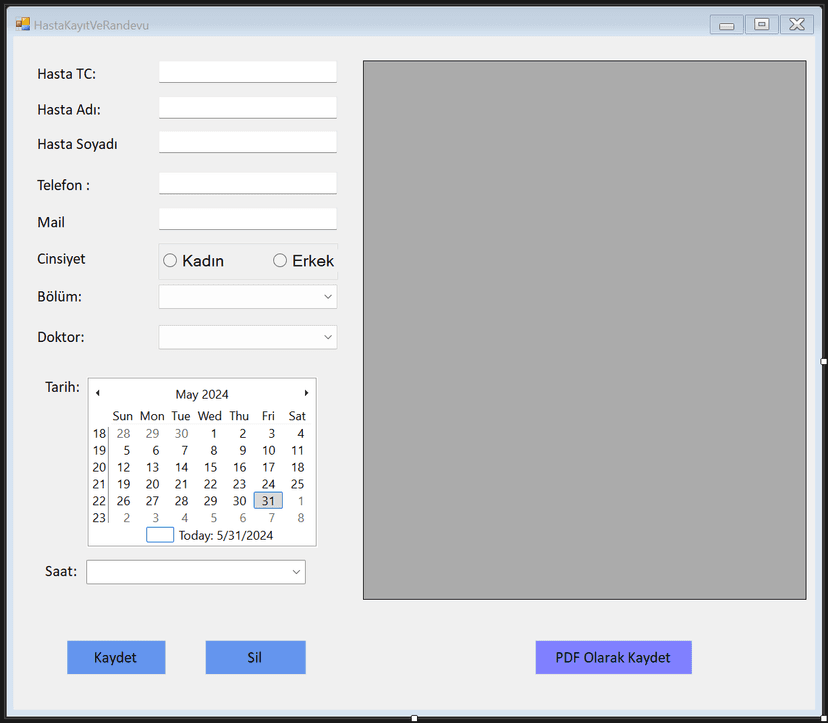Click the HastaKayıtVeRandevu window icon
The width and height of the screenshot is (828, 723).
(23, 24)
